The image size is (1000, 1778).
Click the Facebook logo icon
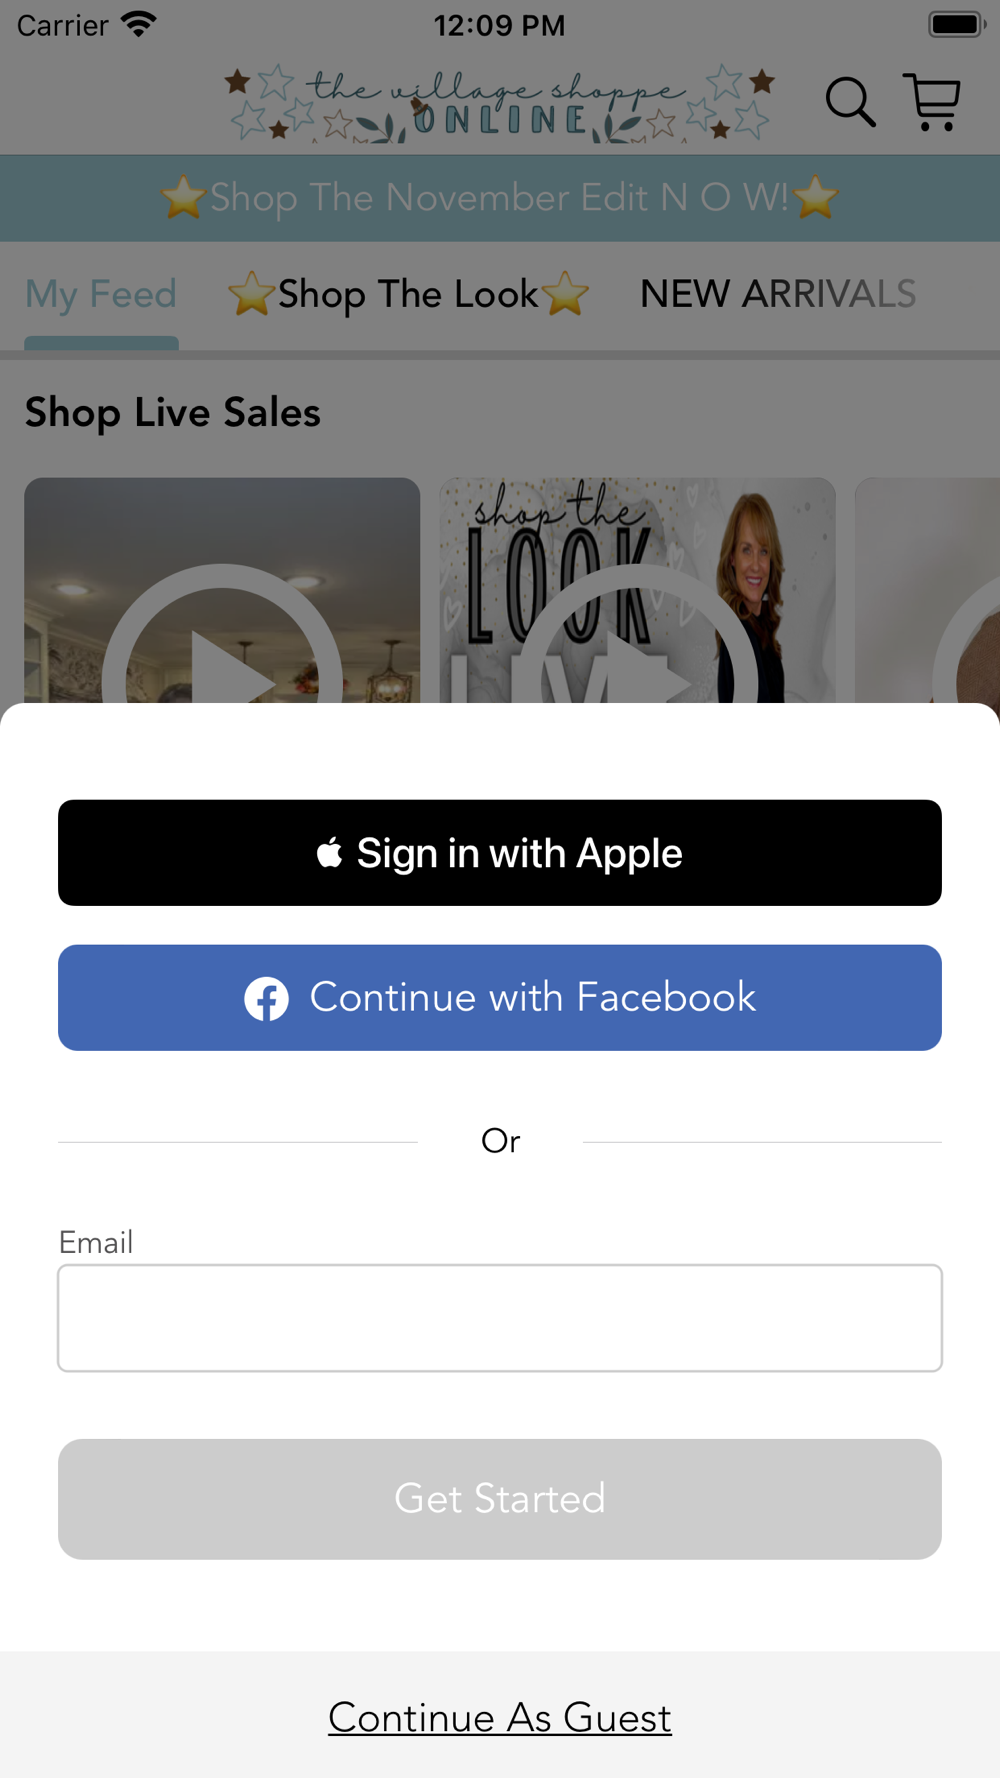pyautogui.click(x=267, y=998)
